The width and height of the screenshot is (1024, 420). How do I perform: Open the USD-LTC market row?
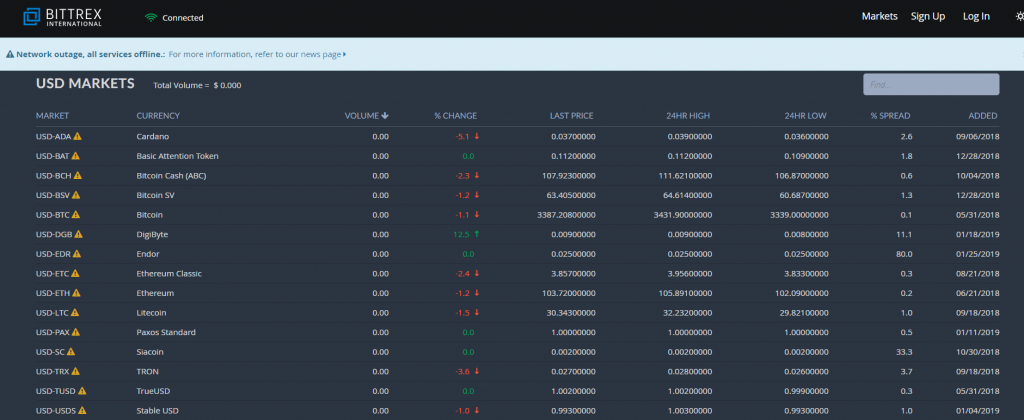[x=50, y=313]
